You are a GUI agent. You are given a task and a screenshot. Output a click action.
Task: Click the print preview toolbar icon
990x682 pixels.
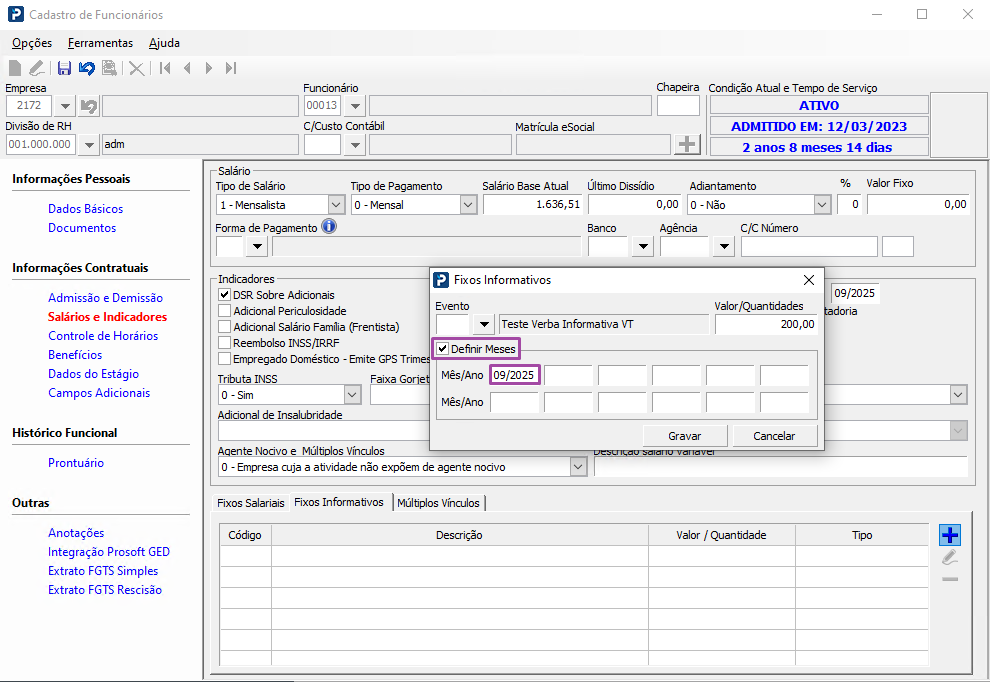pos(109,68)
